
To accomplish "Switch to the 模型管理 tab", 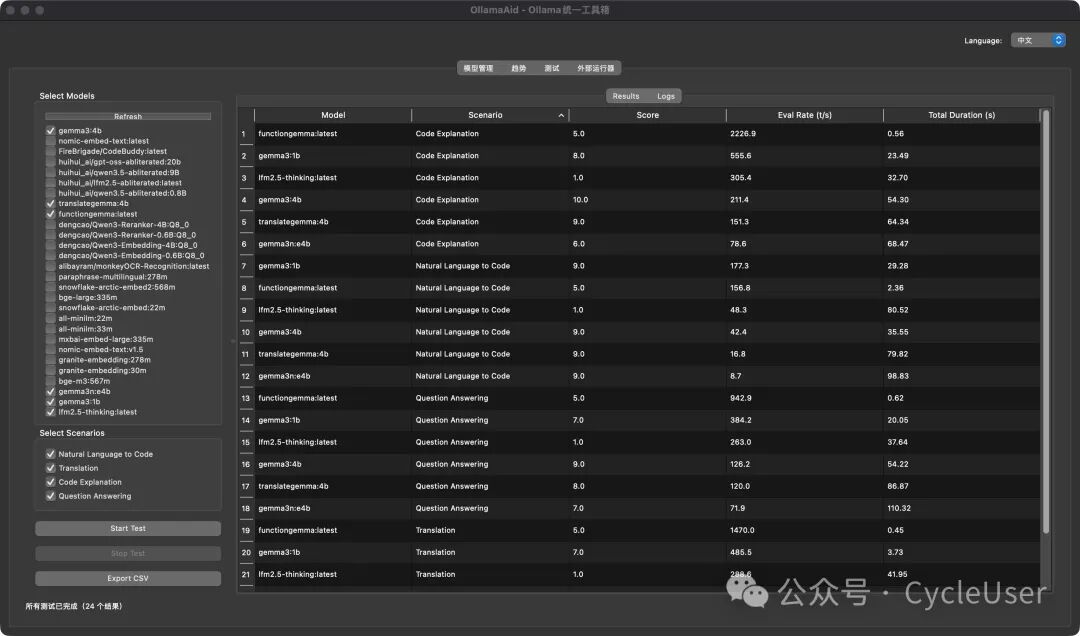I will pos(478,68).
